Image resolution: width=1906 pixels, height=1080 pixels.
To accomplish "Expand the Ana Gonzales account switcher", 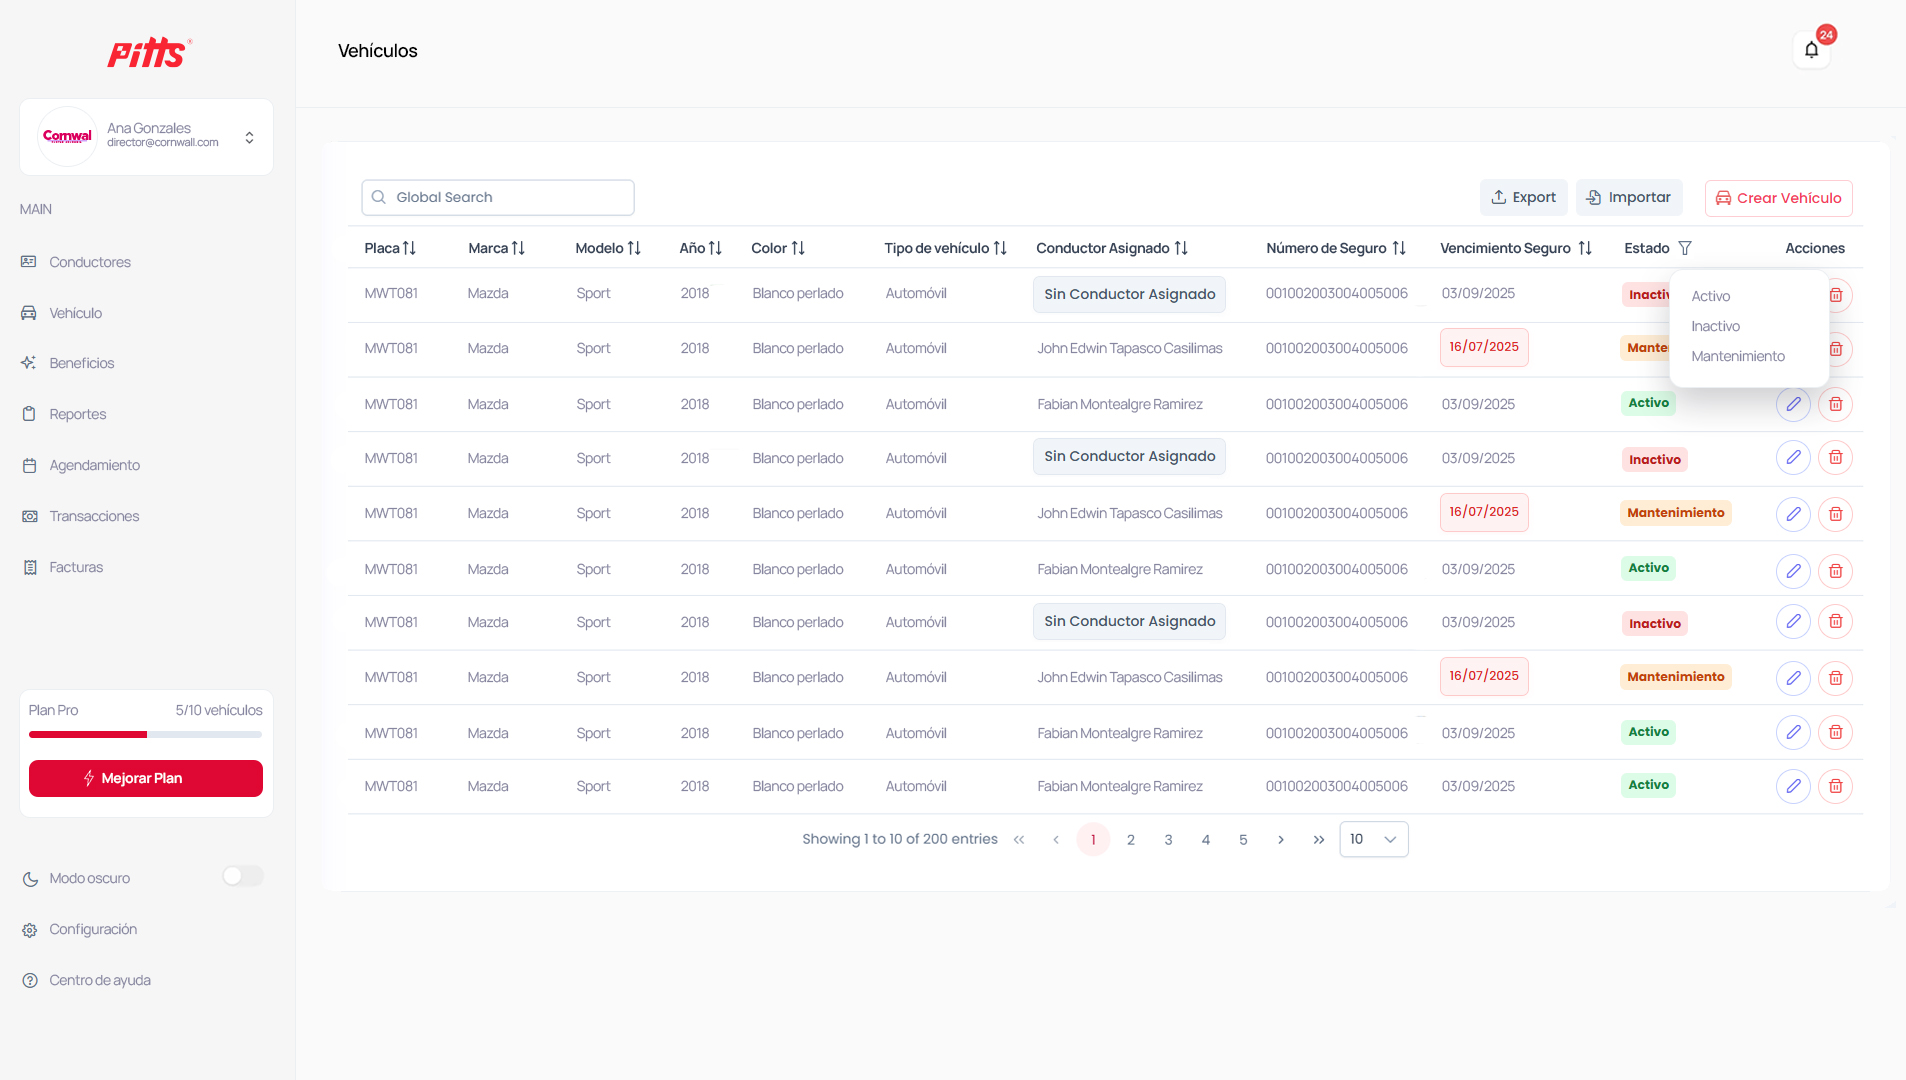I will point(249,137).
